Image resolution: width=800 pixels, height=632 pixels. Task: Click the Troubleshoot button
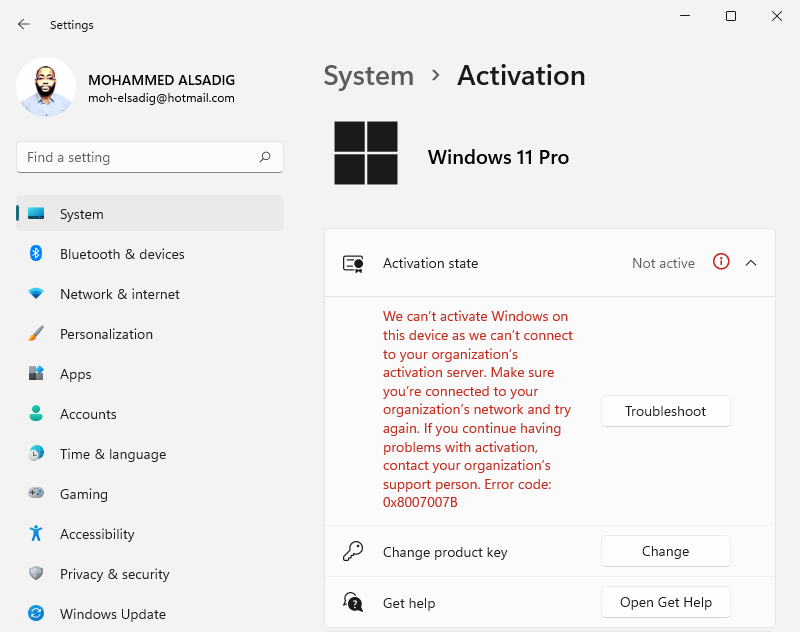pos(665,411)
